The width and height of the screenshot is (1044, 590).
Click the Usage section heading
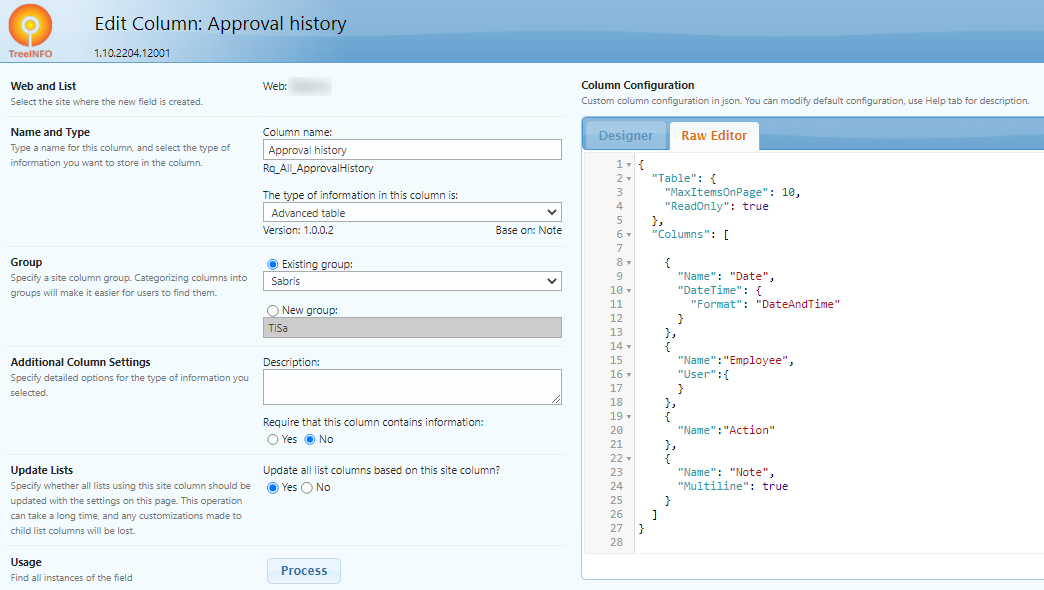(x=26, y=563)
